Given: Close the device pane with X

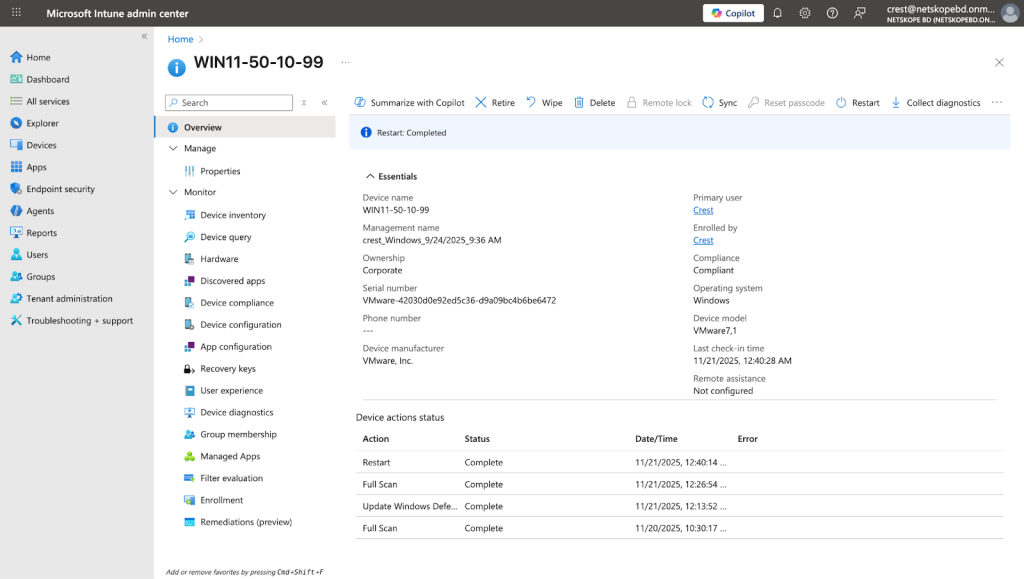Looking at the screenshot, I should (x=999, y=63).
